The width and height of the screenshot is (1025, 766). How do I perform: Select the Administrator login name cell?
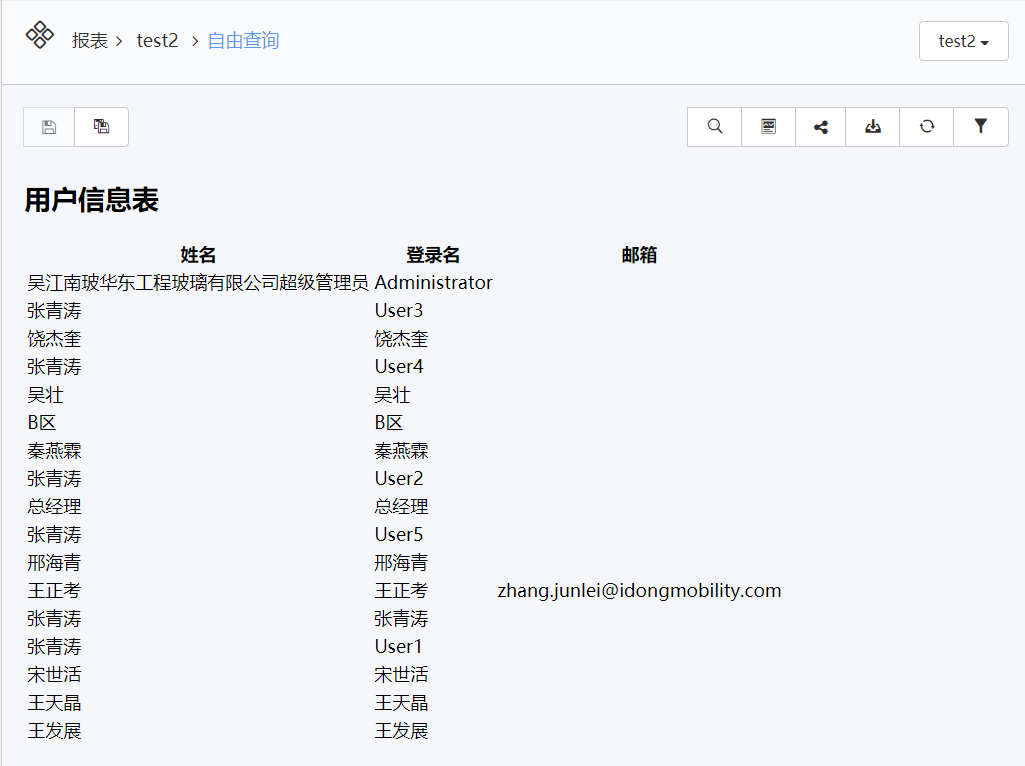pyautogui.click(x=433, y=283)
